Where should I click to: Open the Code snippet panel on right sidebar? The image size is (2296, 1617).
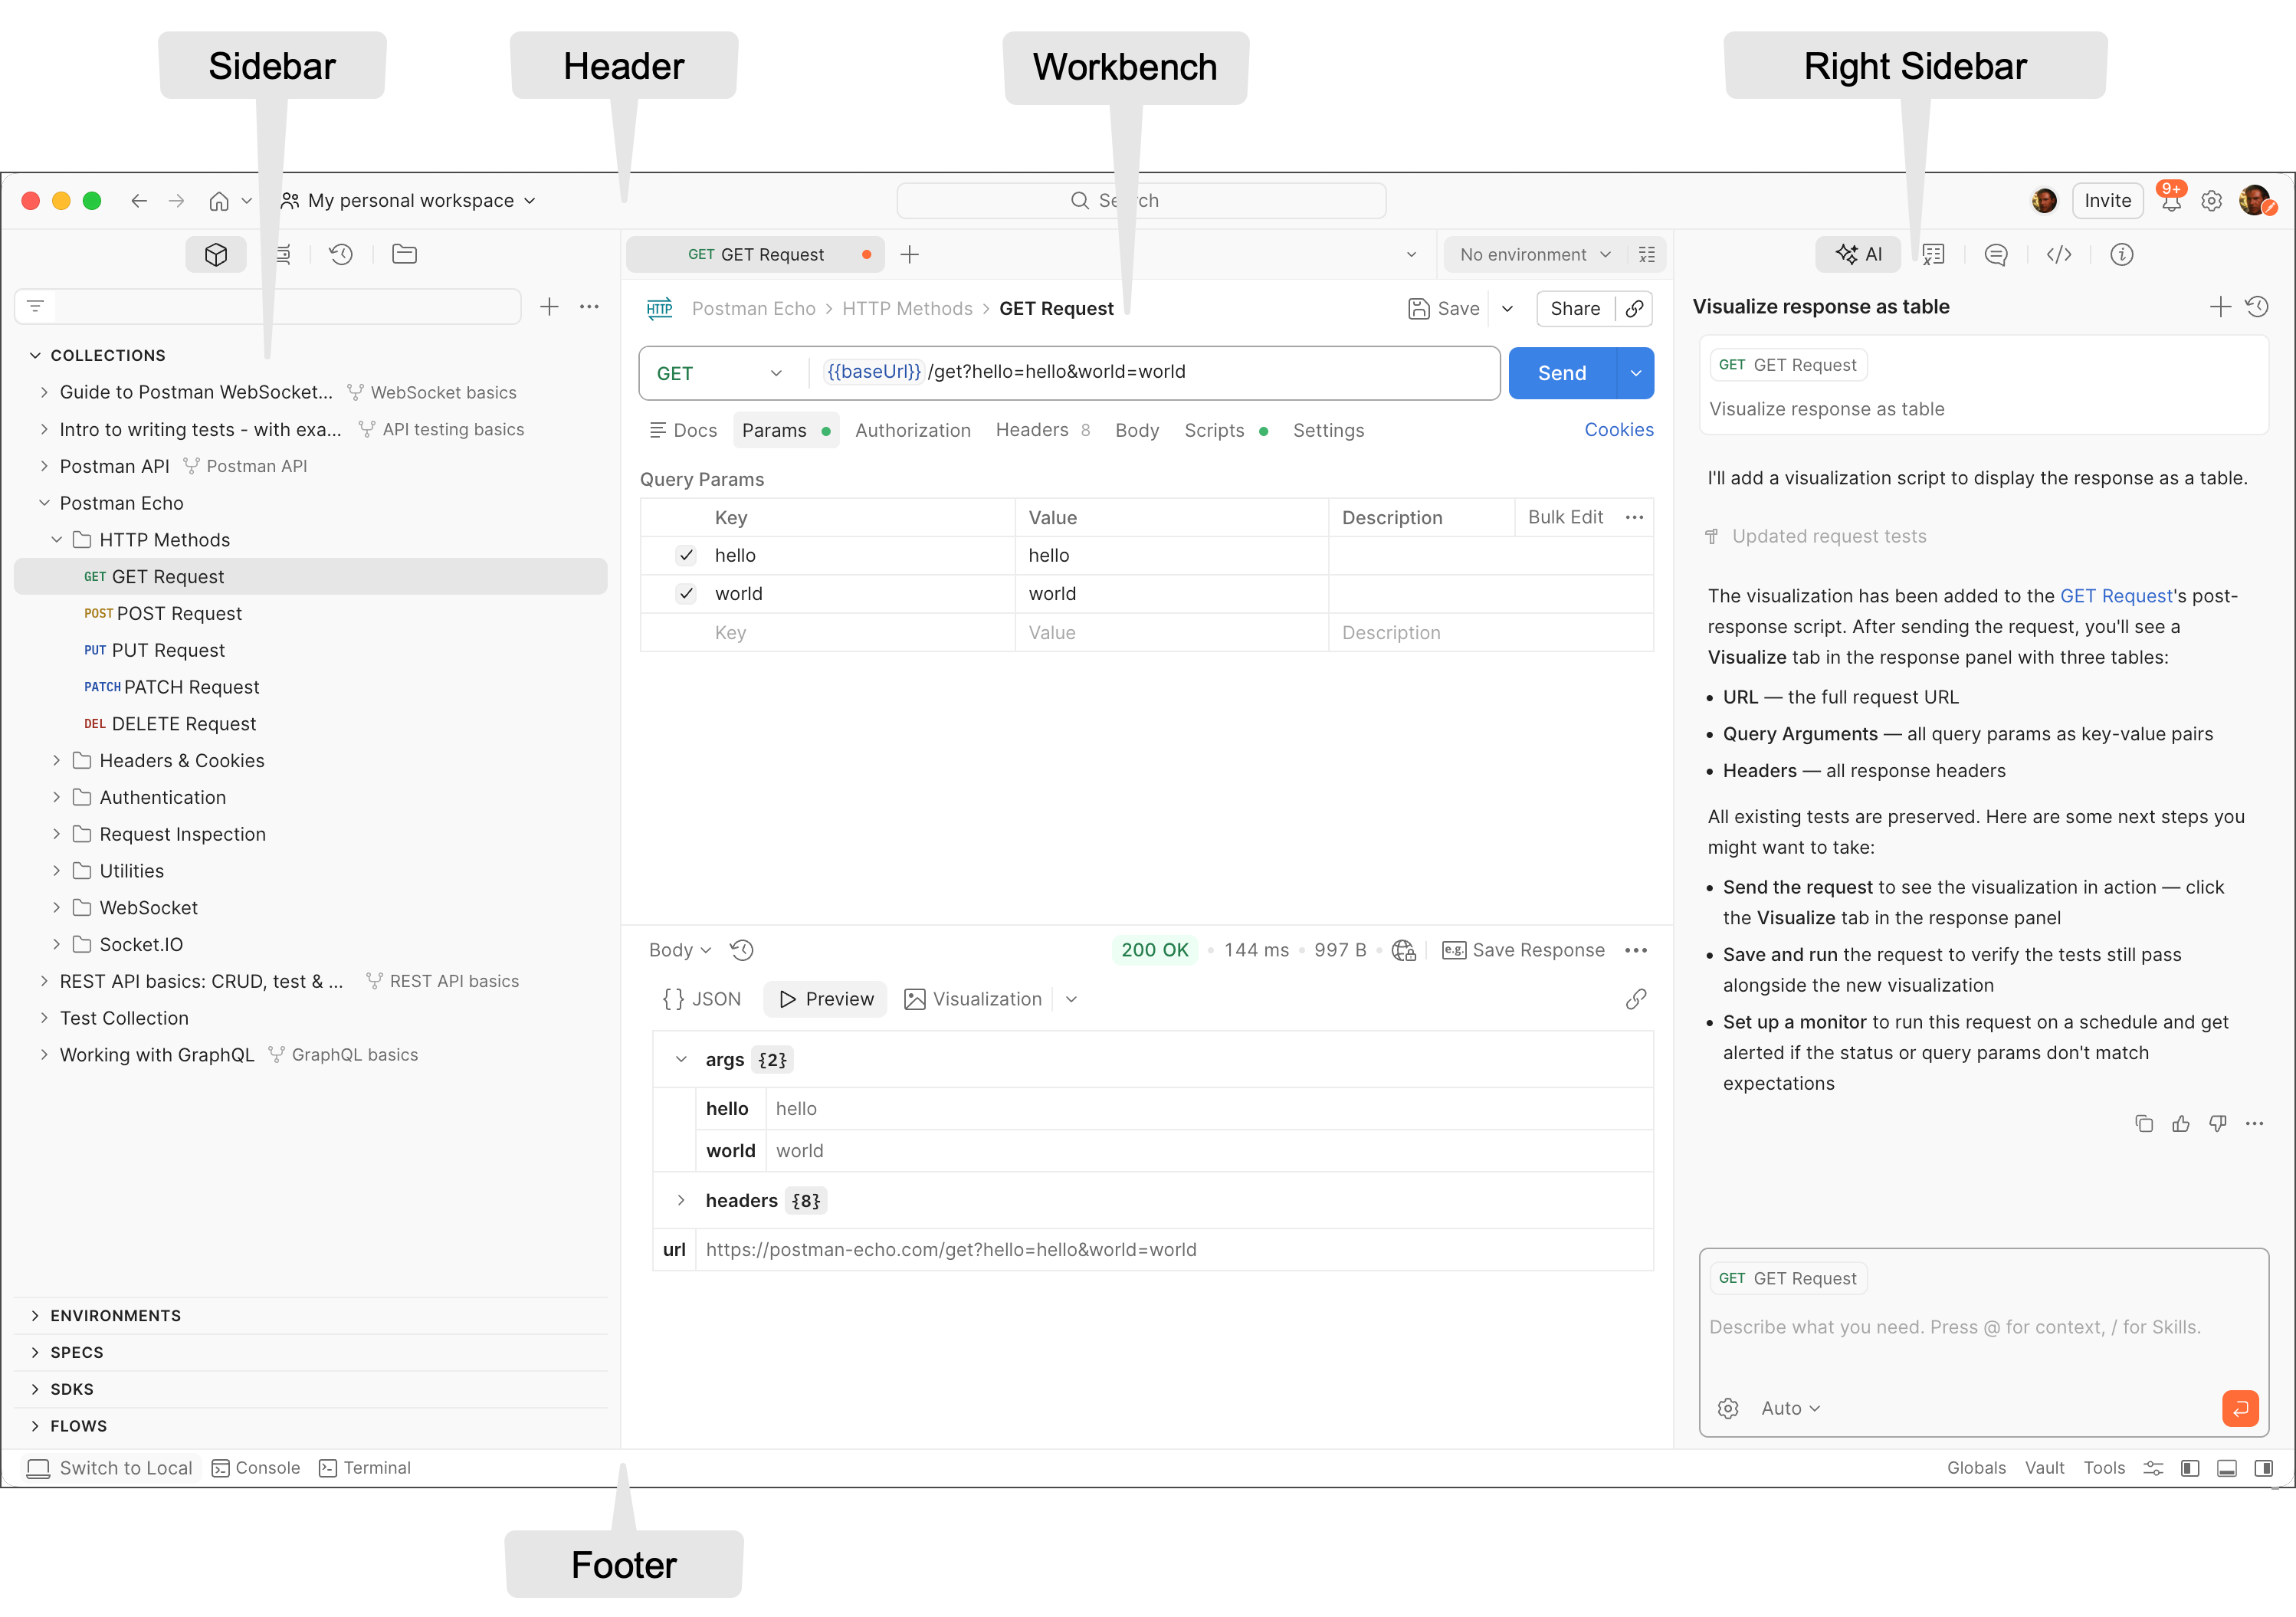[x=2059, y=254]
